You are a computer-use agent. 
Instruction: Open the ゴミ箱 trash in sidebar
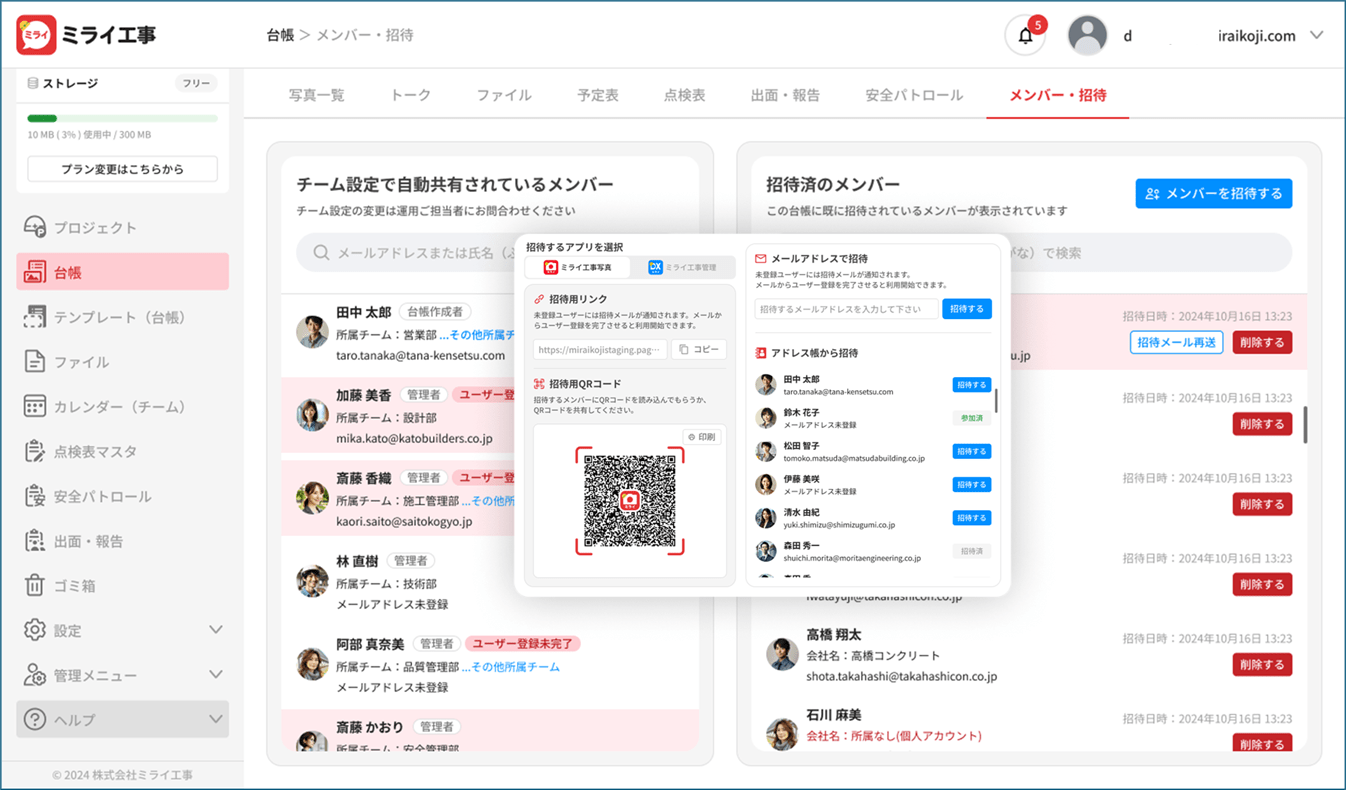pyautogui.click(x=122, y=586)
